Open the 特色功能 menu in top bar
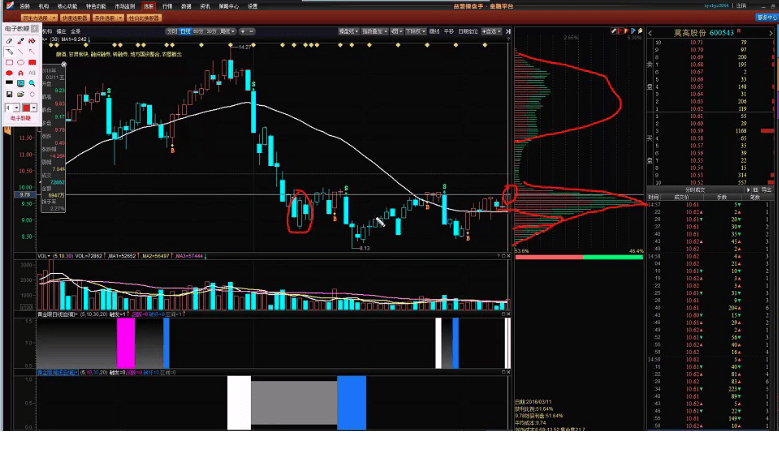Viewport: 779px width, 454px height. pos(96,6)
